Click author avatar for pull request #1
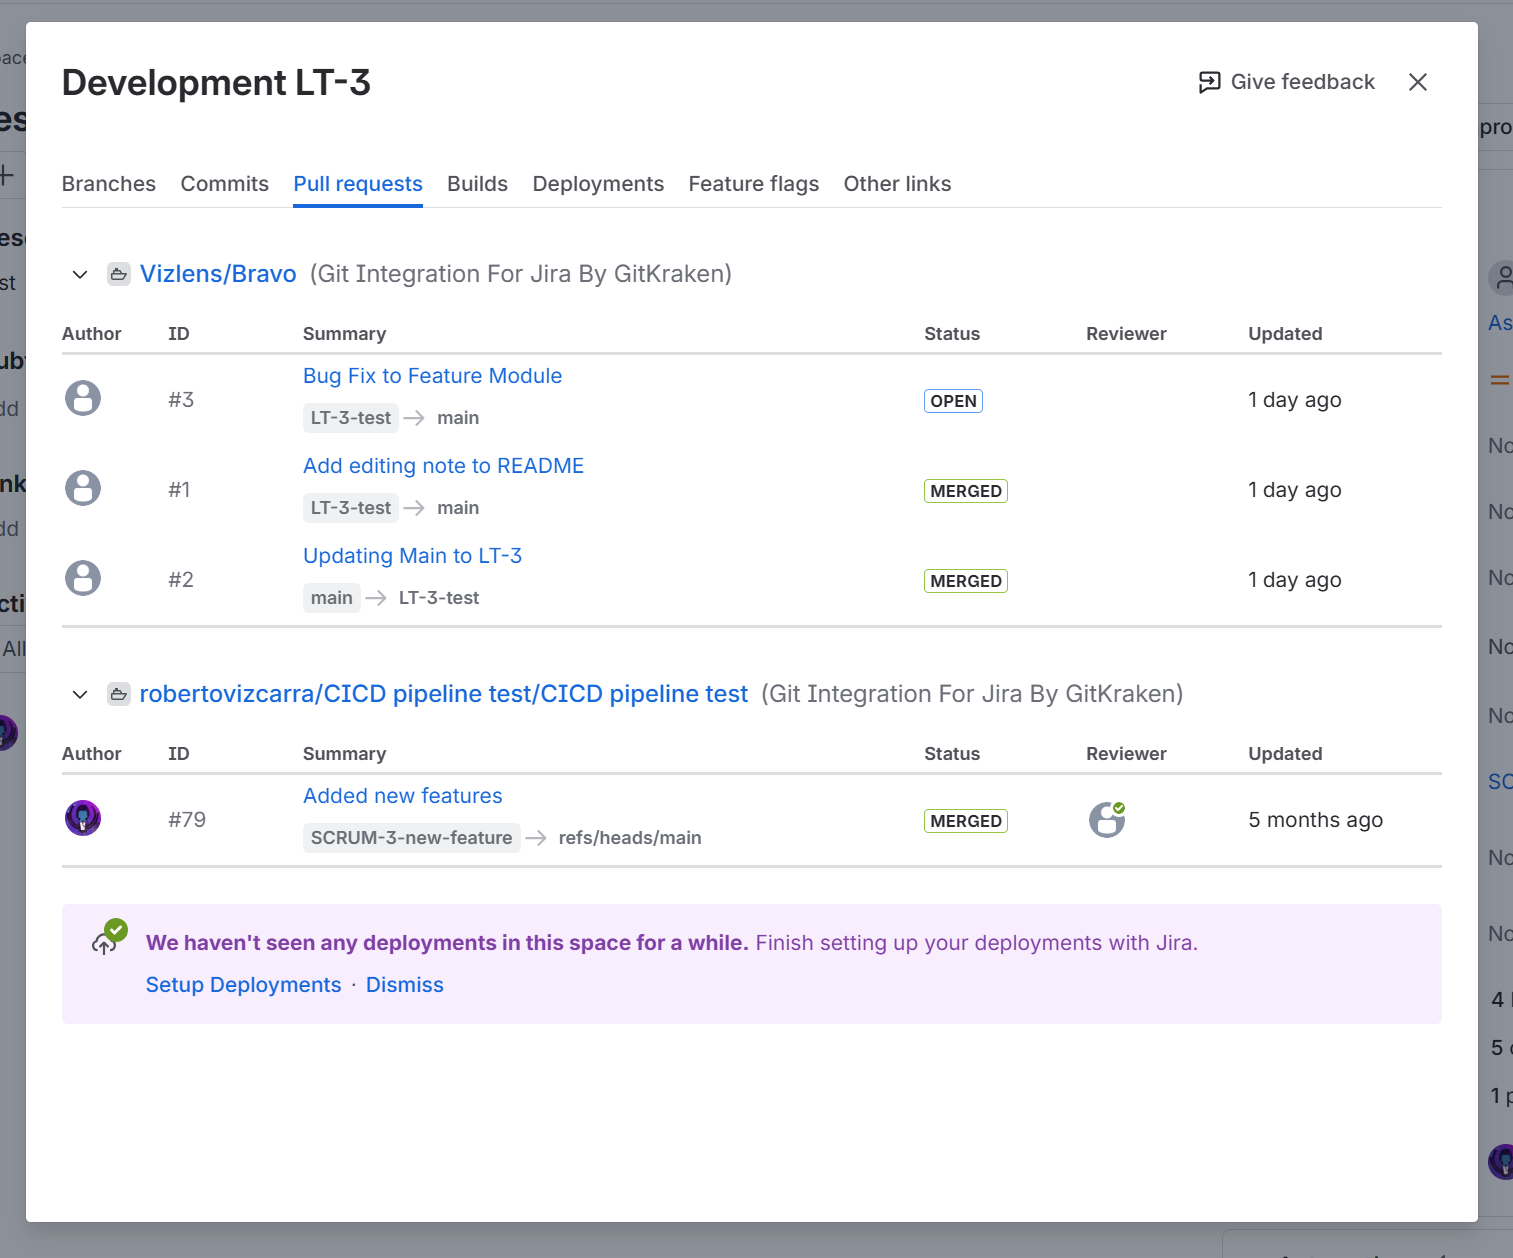The image size is (1513, 1258). tap(83, 488)
